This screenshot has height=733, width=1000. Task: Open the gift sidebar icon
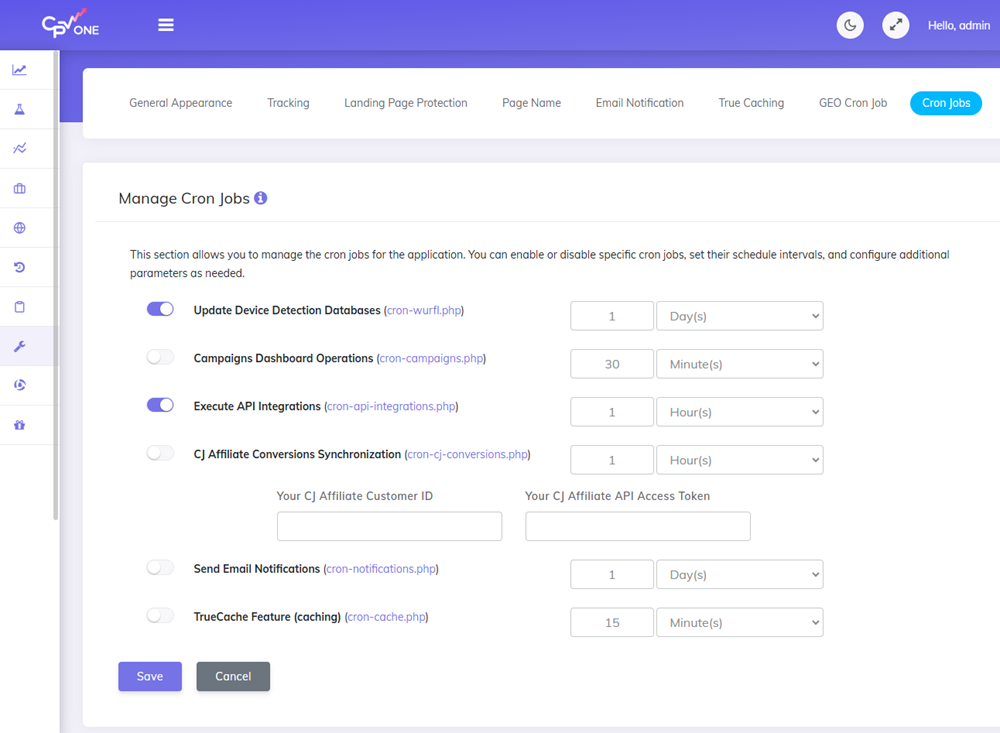pyautogui.click(x=20, y=425)
